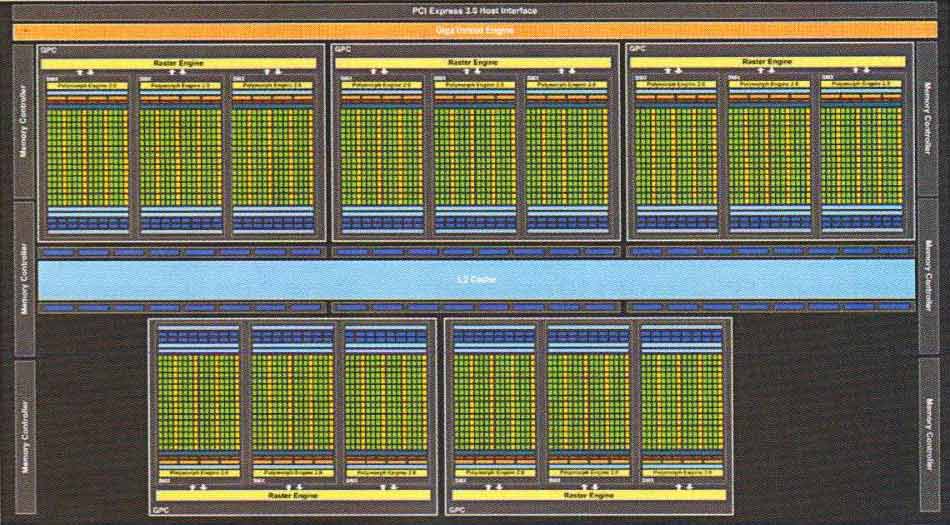Select the GPC label of top-left cluster
950x525 pixels.
[x=47, y=48]
